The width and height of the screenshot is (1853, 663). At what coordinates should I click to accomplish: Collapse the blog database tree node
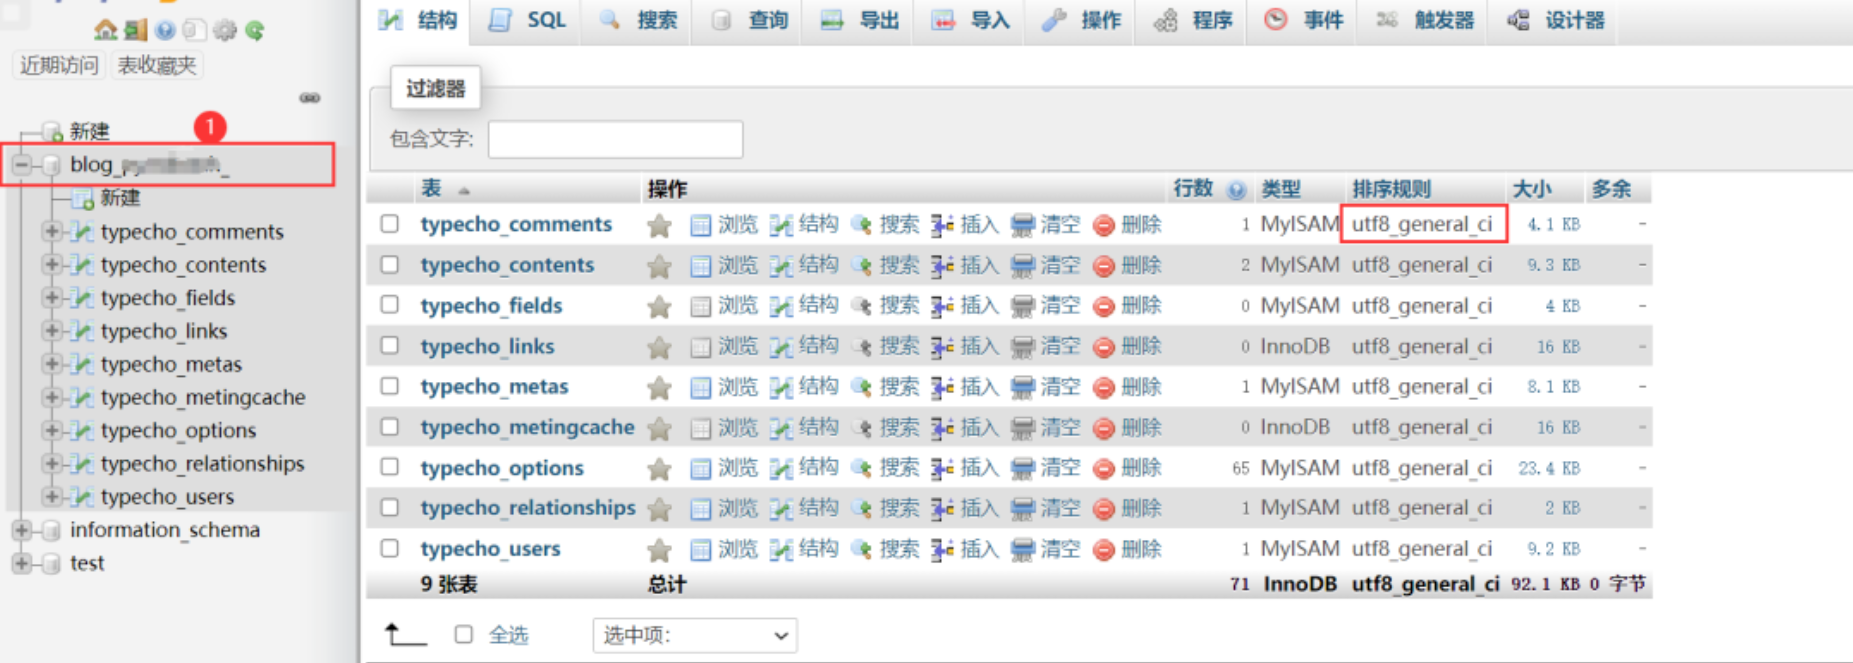tap(21, 165)
